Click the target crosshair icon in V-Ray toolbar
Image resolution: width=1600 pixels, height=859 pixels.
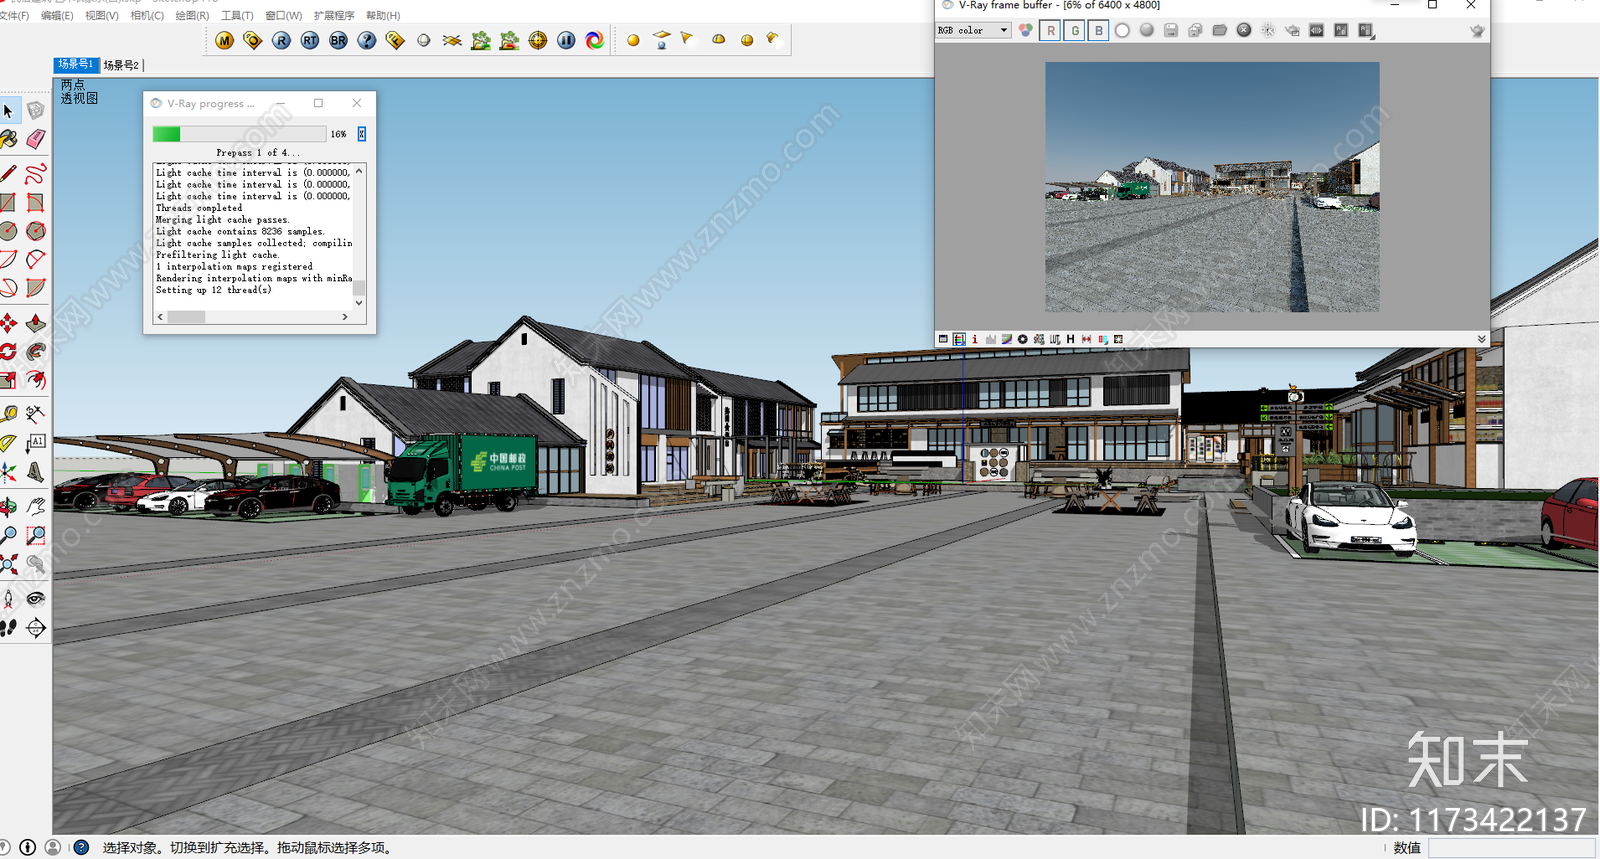coord(538,41)
